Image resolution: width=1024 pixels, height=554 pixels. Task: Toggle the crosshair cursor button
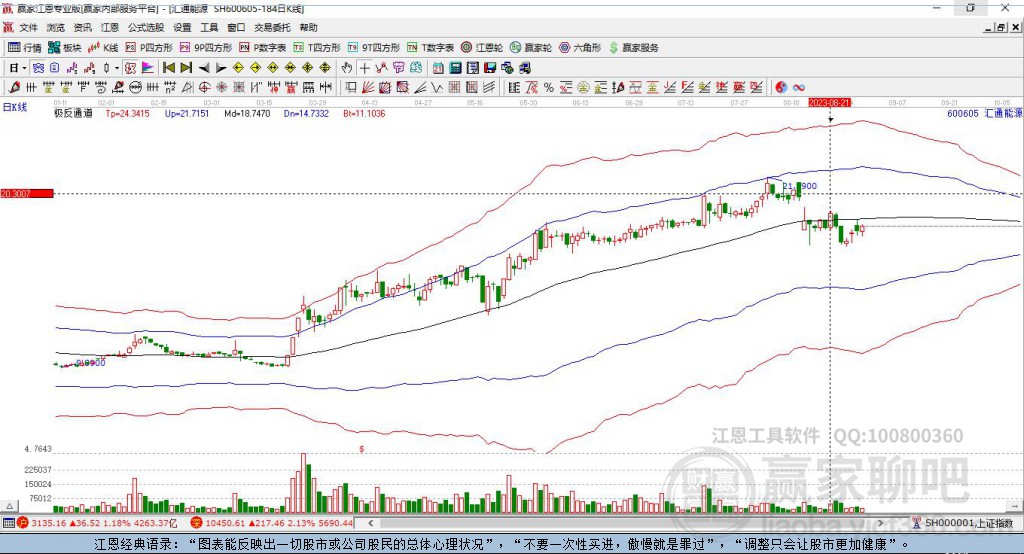pos(364,68)
